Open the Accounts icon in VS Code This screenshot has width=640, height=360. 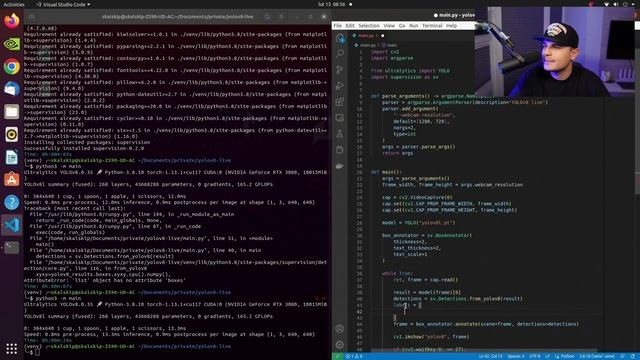340,329
